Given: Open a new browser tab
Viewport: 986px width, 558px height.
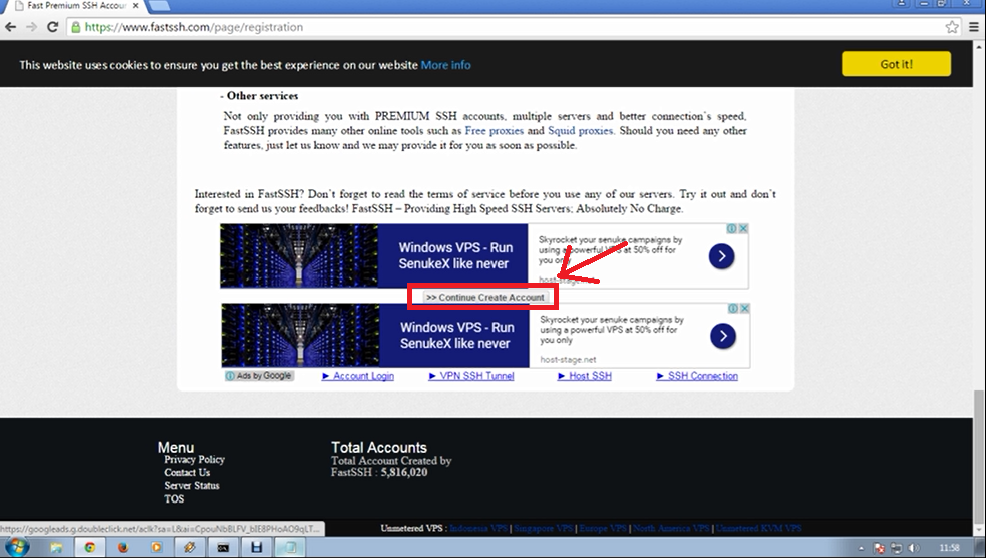Looking at the screenshot, I should coord(159,5).
